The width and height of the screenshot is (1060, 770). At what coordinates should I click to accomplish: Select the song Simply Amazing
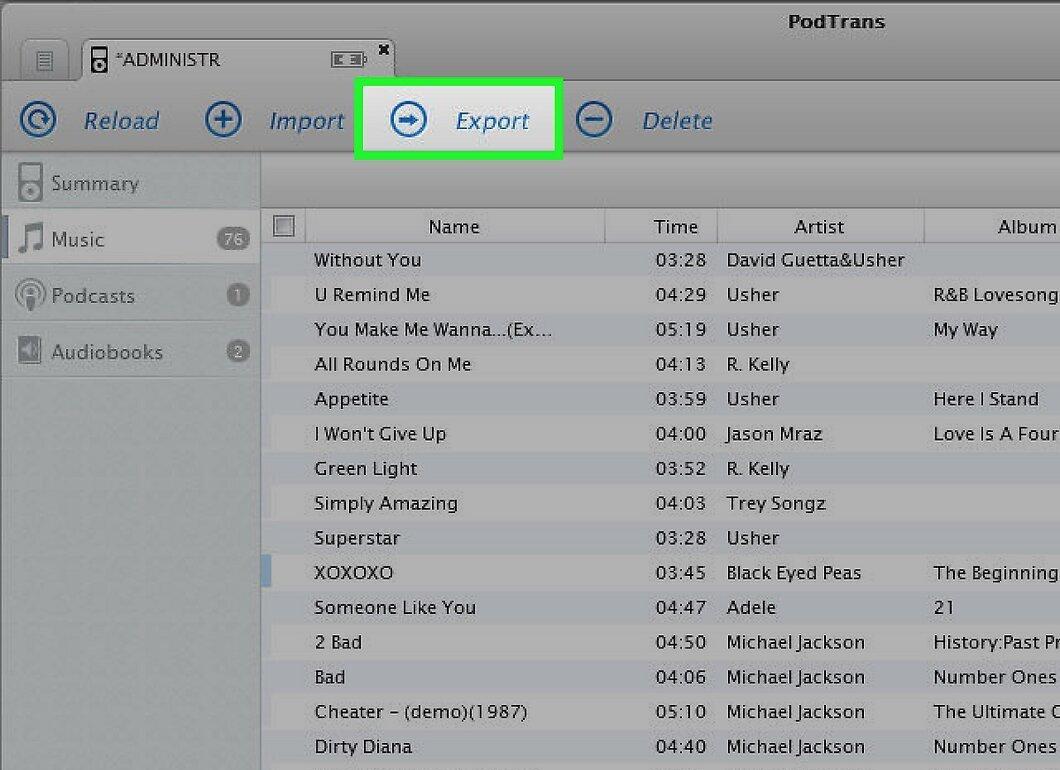(x=386, y=503)
